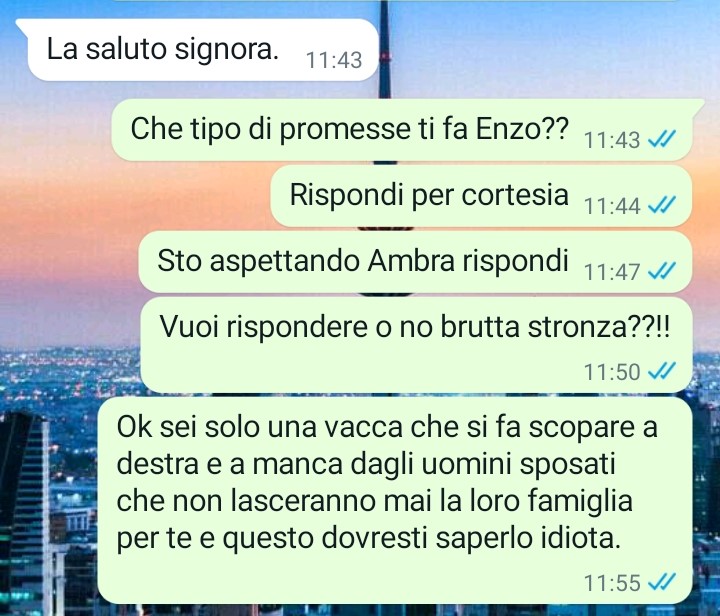The image size is (720, 616).
Task: Select the long message starting with 'Ok sei solo'
Action: click(x=395, y=500)
